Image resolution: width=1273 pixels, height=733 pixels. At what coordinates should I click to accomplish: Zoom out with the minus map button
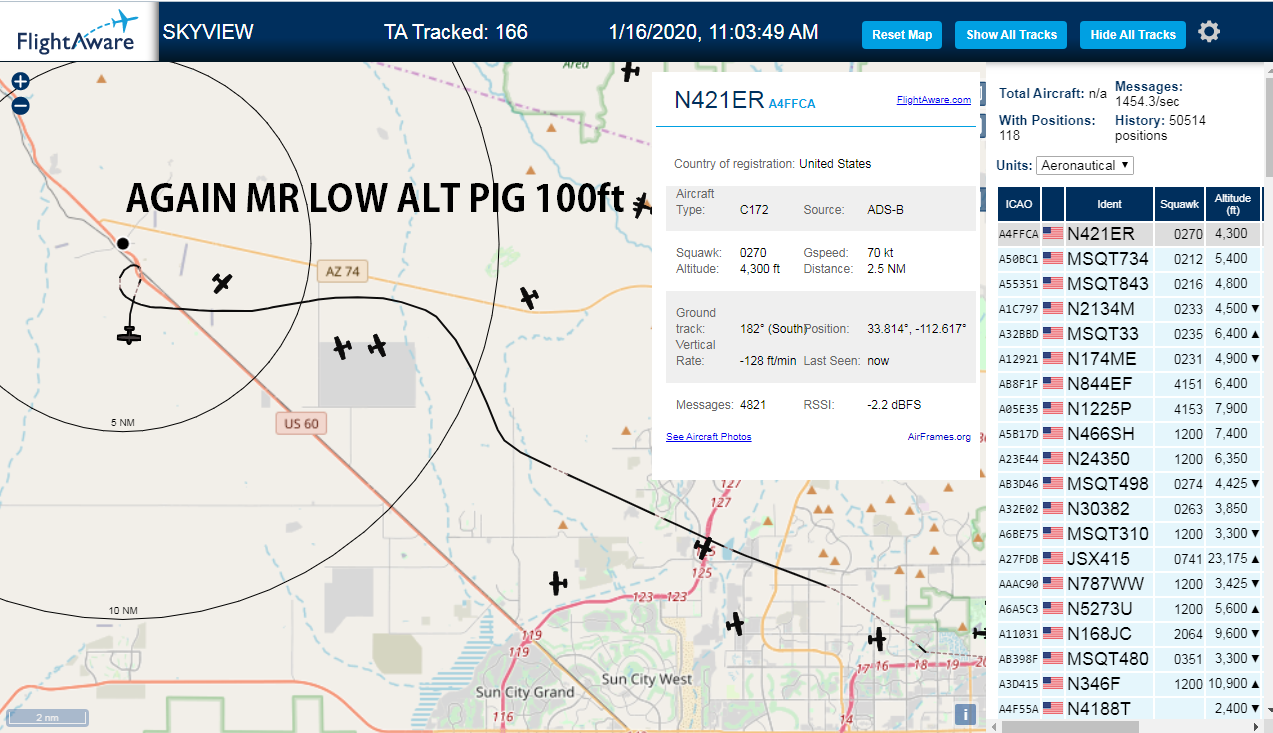[x=20, y=105]
